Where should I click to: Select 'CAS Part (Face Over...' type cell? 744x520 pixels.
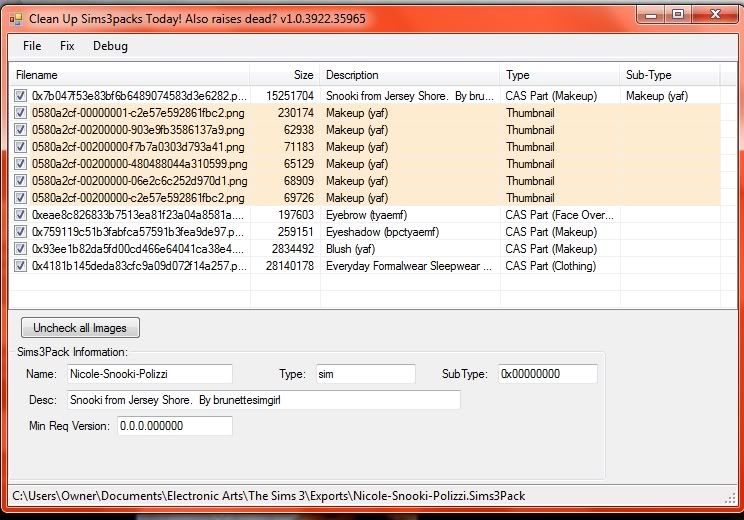pyautogui.click(x=559, y=215)
